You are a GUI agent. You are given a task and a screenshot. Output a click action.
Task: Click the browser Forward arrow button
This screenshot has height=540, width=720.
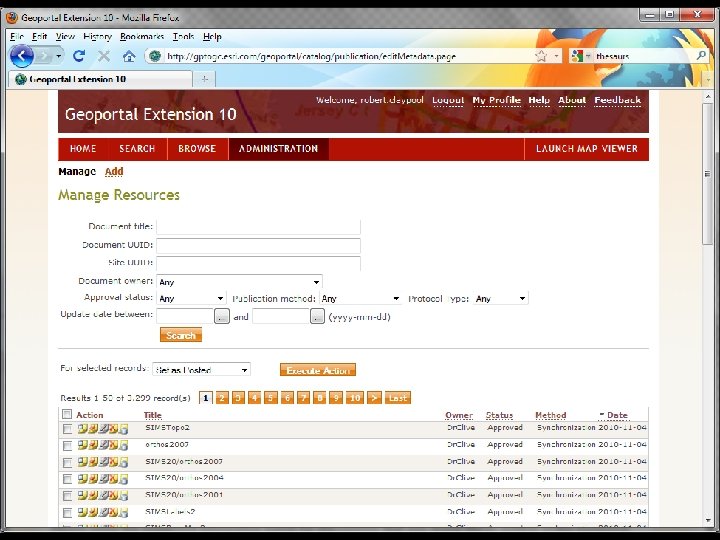pos(44,56)
